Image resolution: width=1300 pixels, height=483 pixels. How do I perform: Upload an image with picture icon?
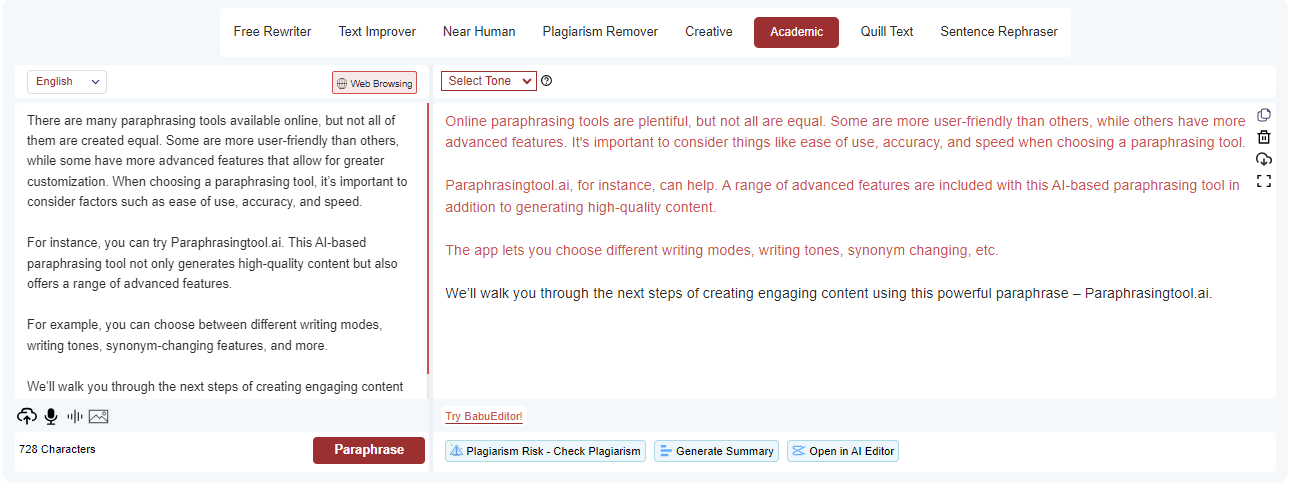click(x=98, y=417)
